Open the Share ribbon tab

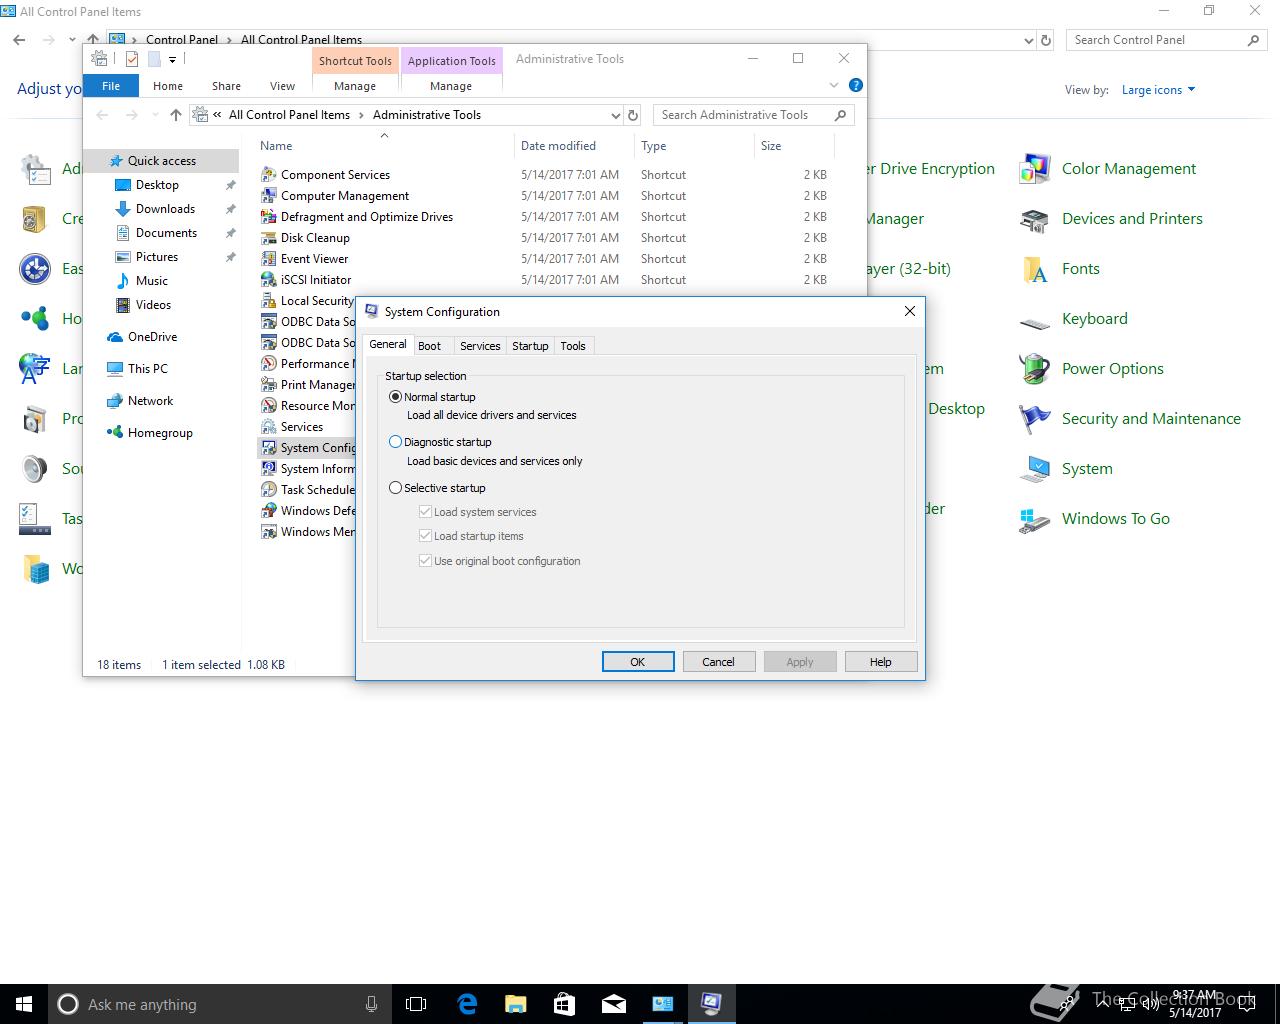[226, 86]
